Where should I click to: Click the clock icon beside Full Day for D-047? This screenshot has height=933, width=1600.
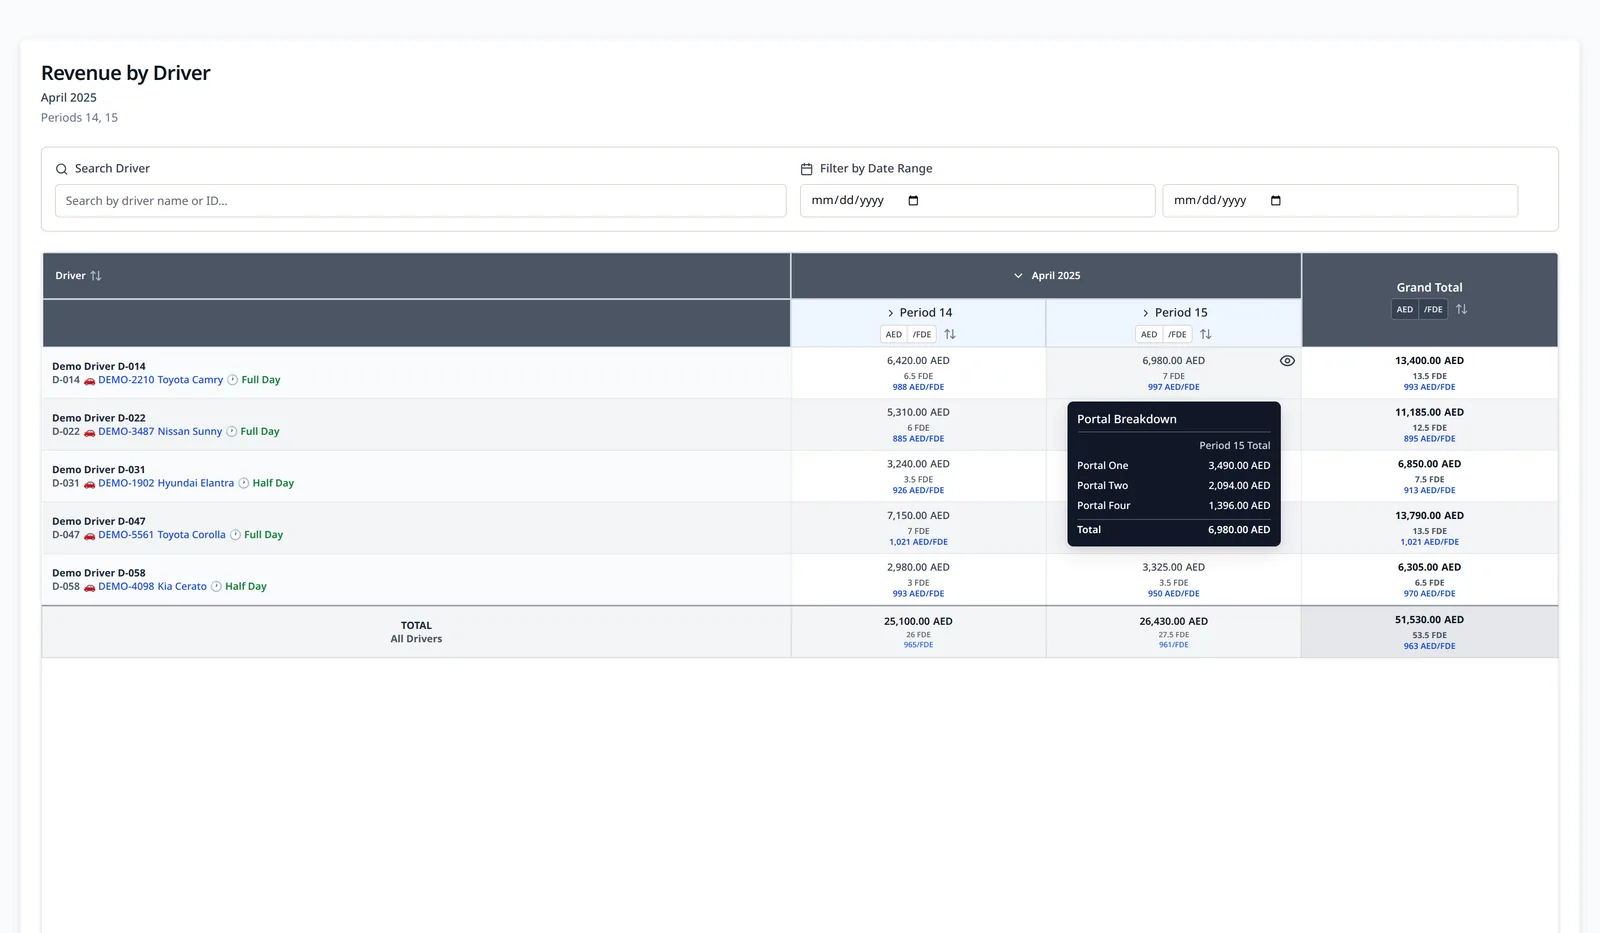(235, 535)
